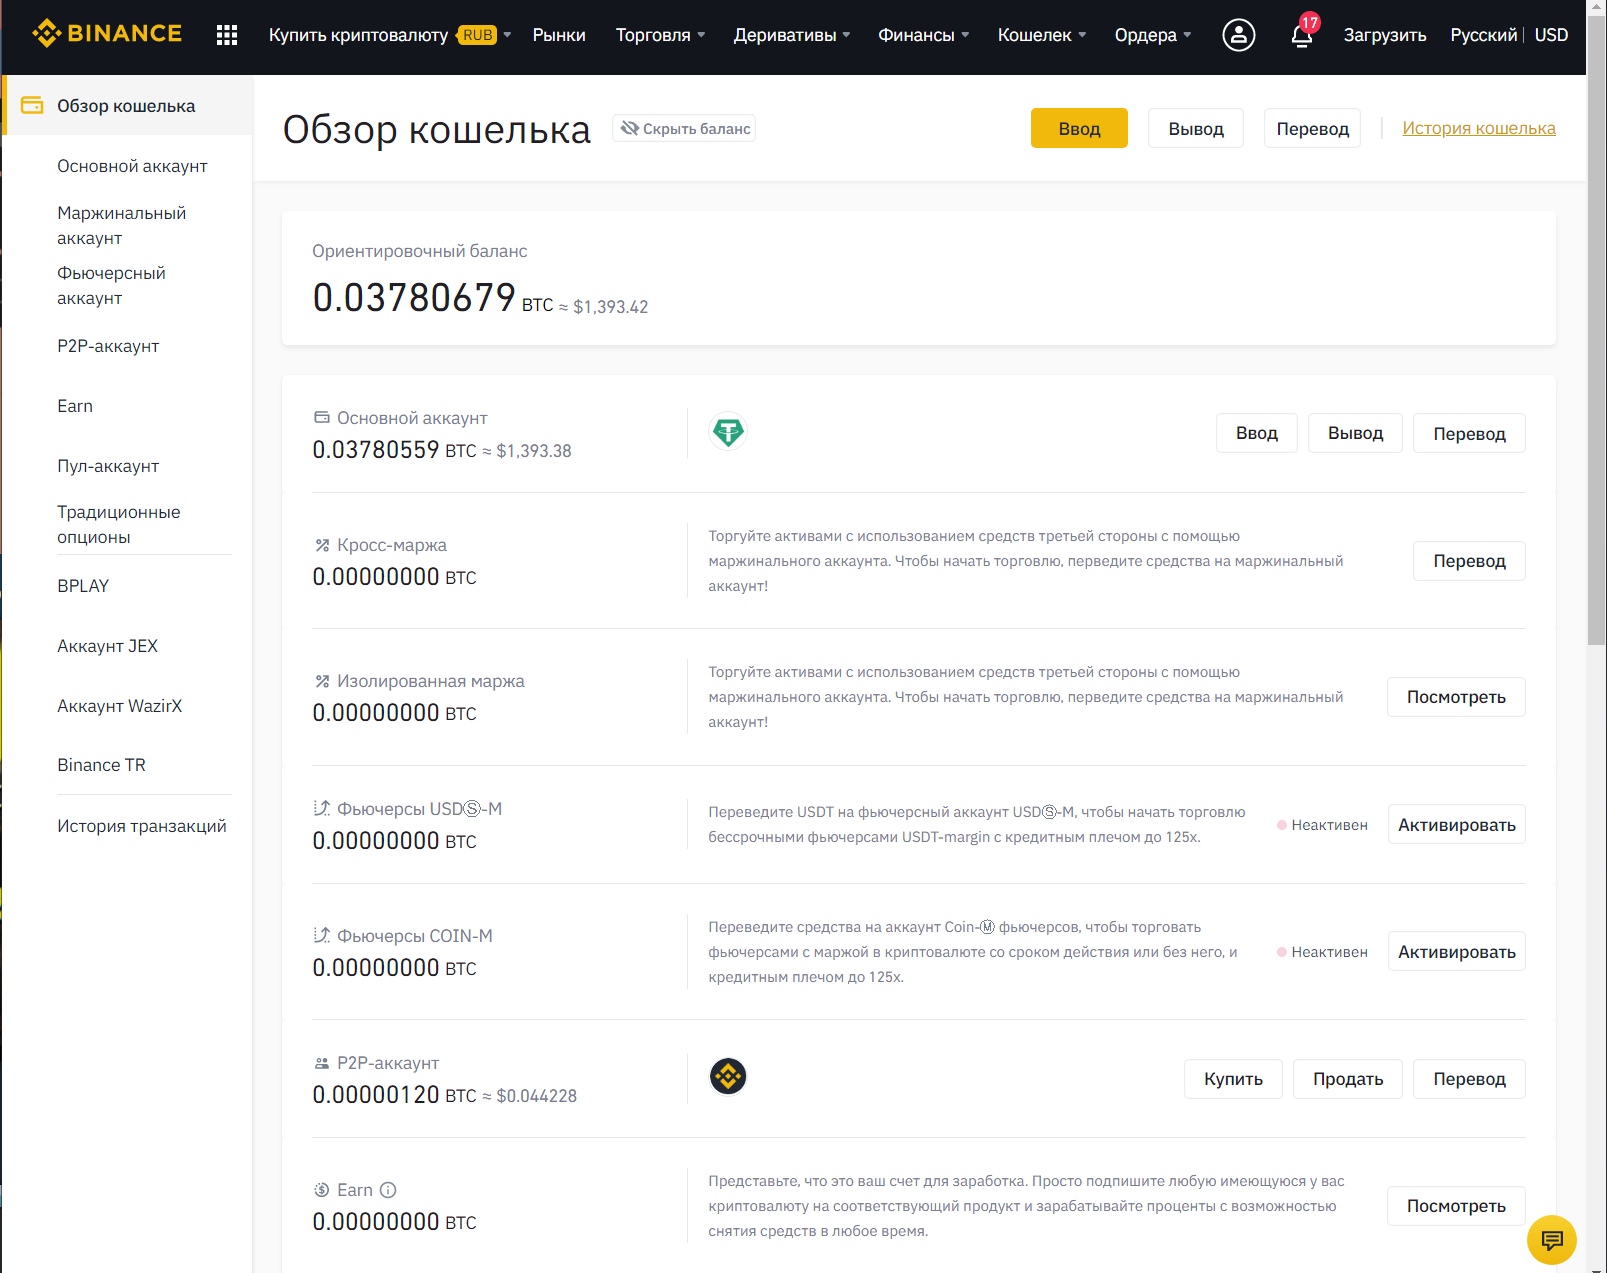1607x1273 pixels.
Task: Expand the Финансы dropdown menu
Action: [x=923, y=35]
